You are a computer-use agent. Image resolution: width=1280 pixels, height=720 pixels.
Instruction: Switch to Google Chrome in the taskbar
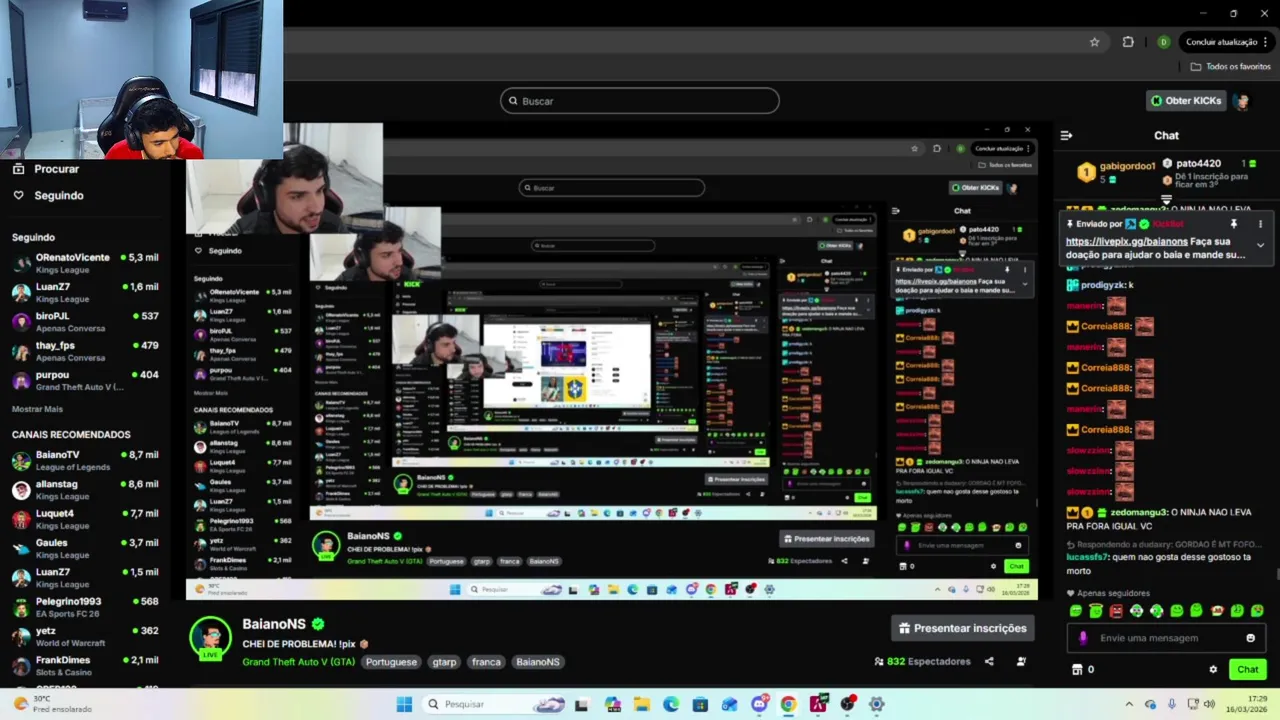788,704
